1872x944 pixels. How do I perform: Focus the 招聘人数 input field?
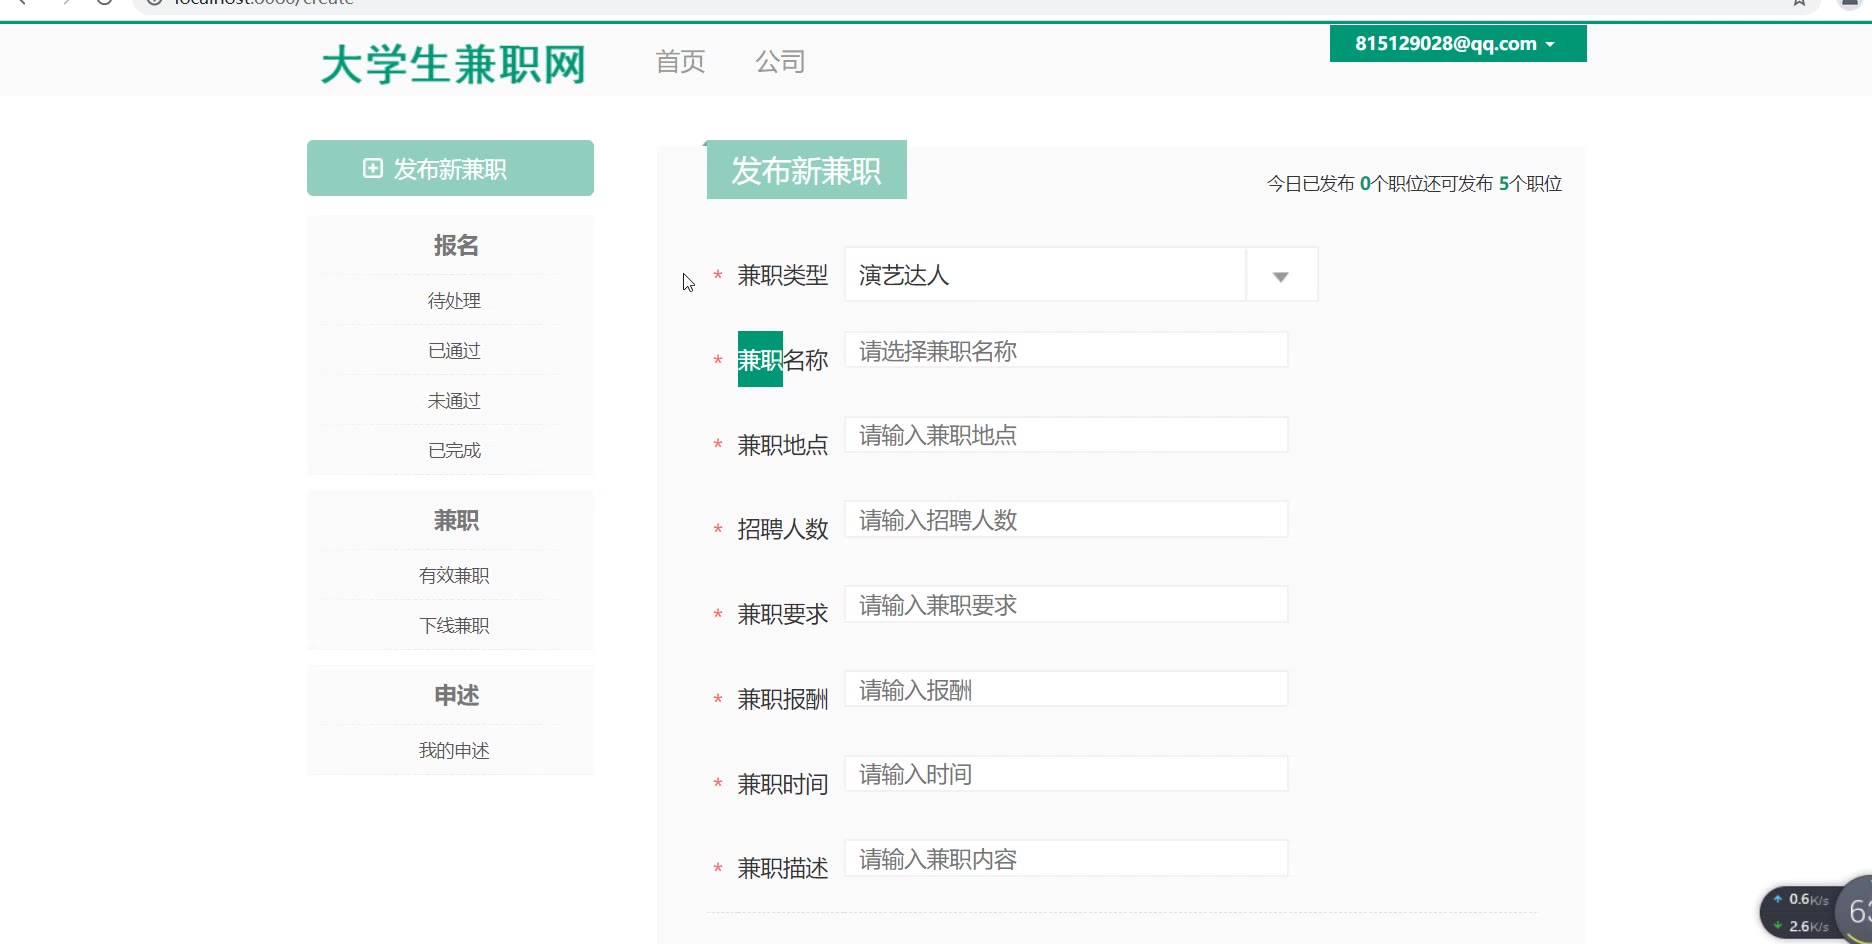coord(1066,520)
